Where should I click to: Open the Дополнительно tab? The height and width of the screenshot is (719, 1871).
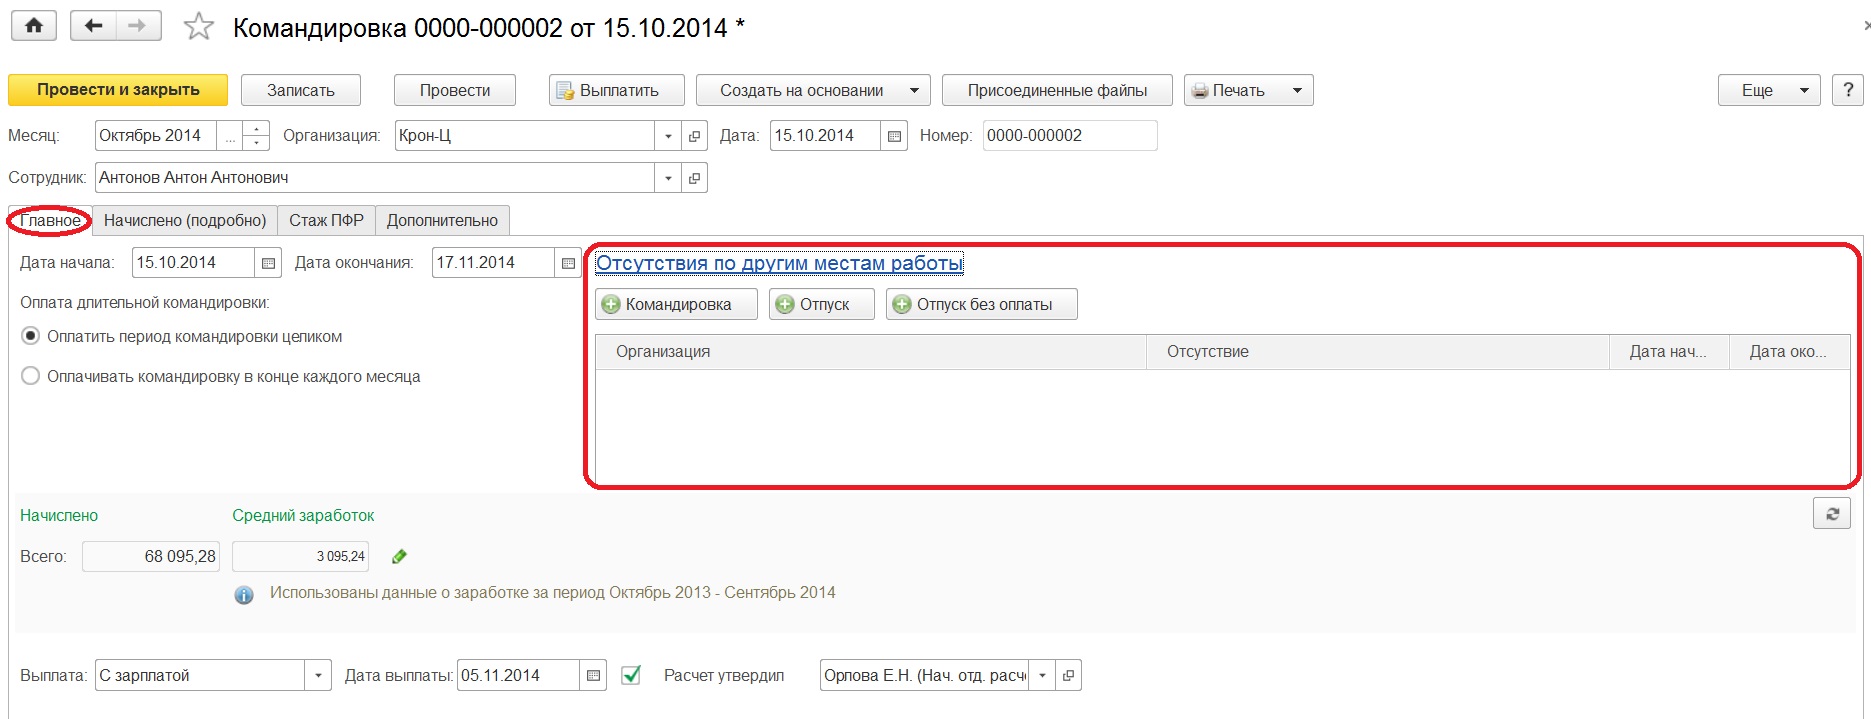(x=442, y=221)
